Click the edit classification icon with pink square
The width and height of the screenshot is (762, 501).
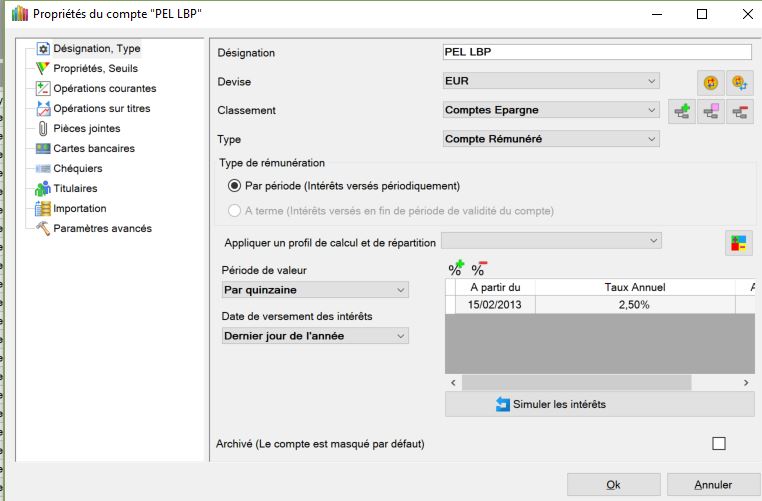pyautogui.click(x=711, y=112)
